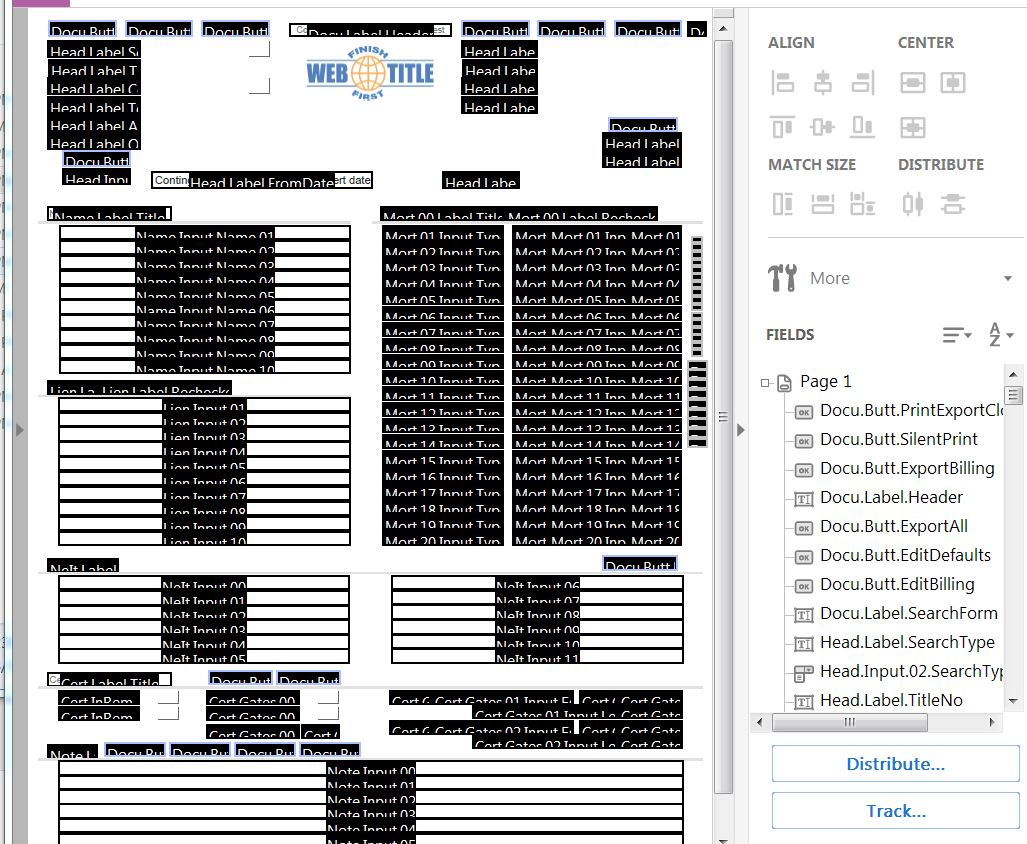Click the Fields list scroll up arrow
The height and width of the screenshot is (844, 1027).
coord(1013,375)
